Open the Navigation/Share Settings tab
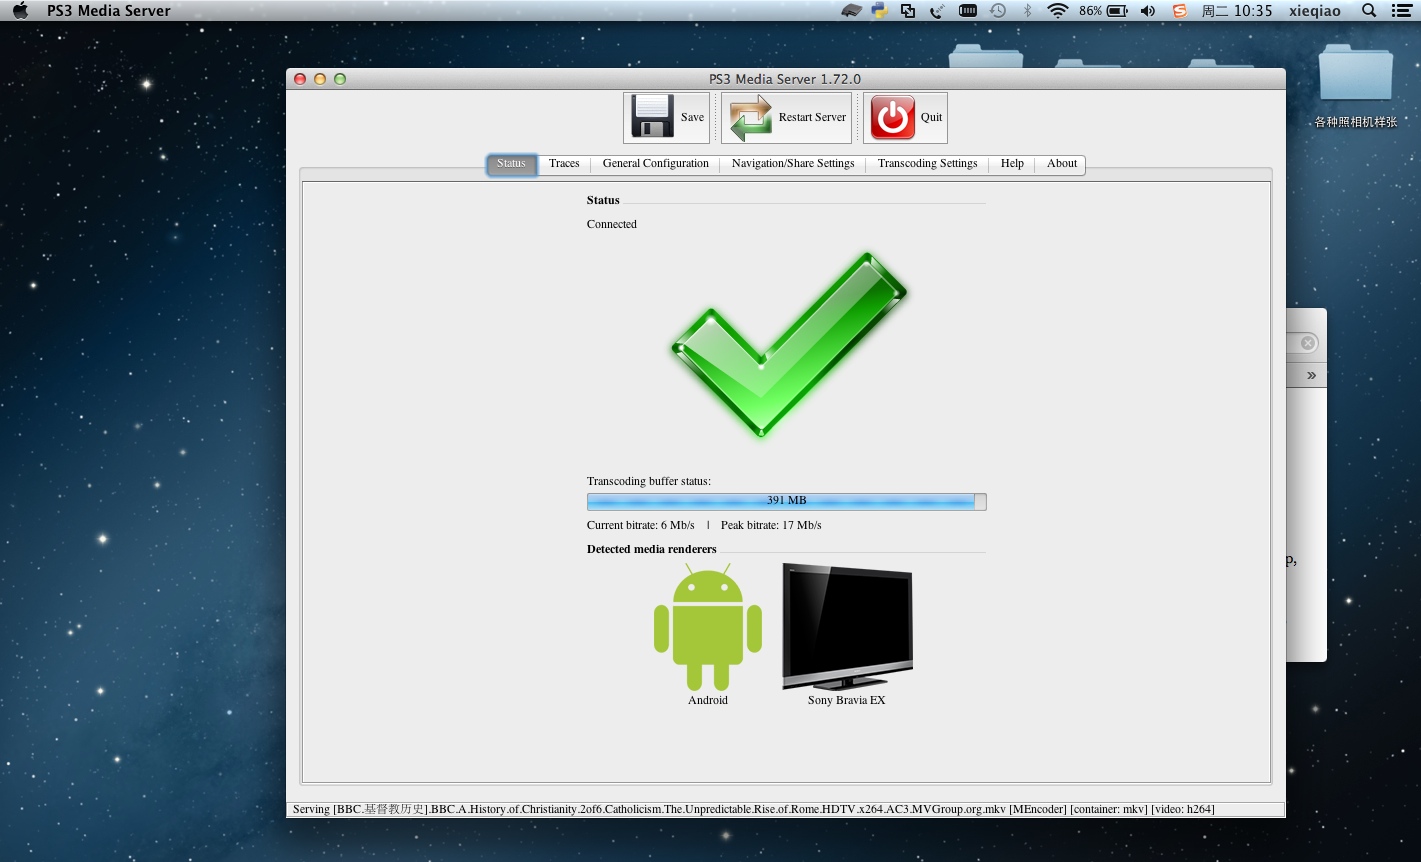The height and width of the screenshot is (862, 1421). click(x=793, y=164)
